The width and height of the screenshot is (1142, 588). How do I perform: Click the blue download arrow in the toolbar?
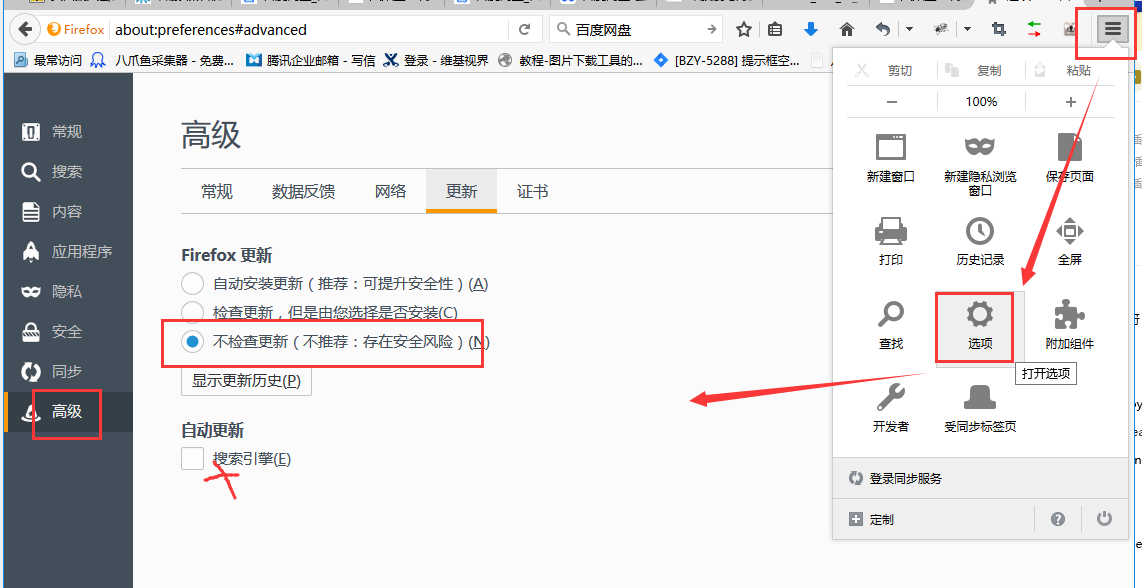point(810,30)
